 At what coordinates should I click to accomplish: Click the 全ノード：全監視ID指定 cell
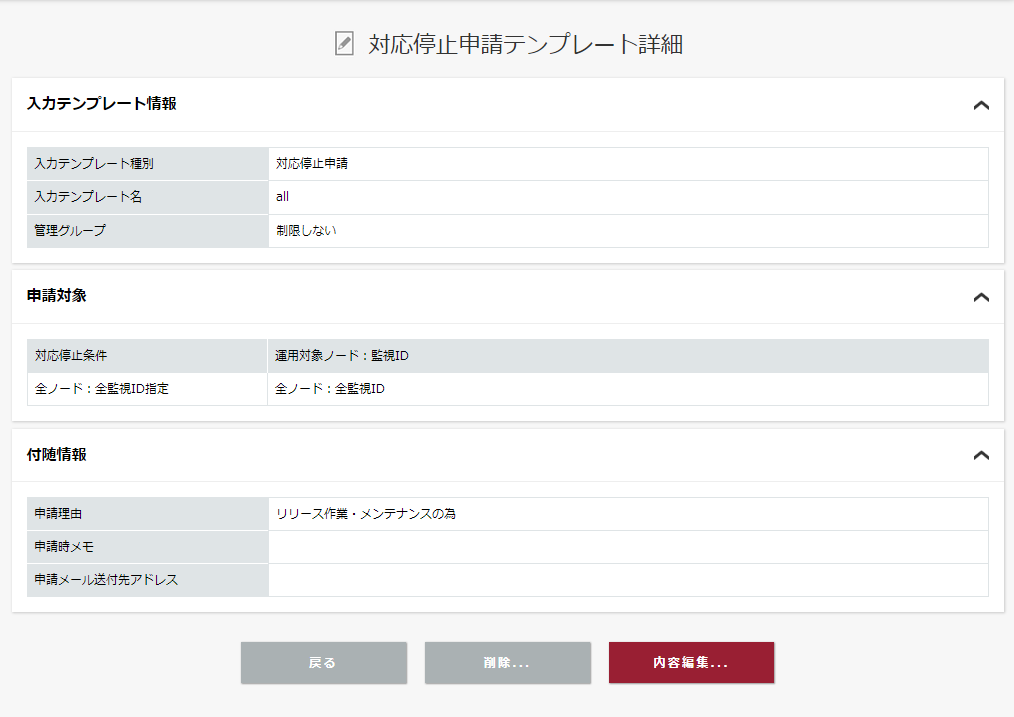point(147,389)
